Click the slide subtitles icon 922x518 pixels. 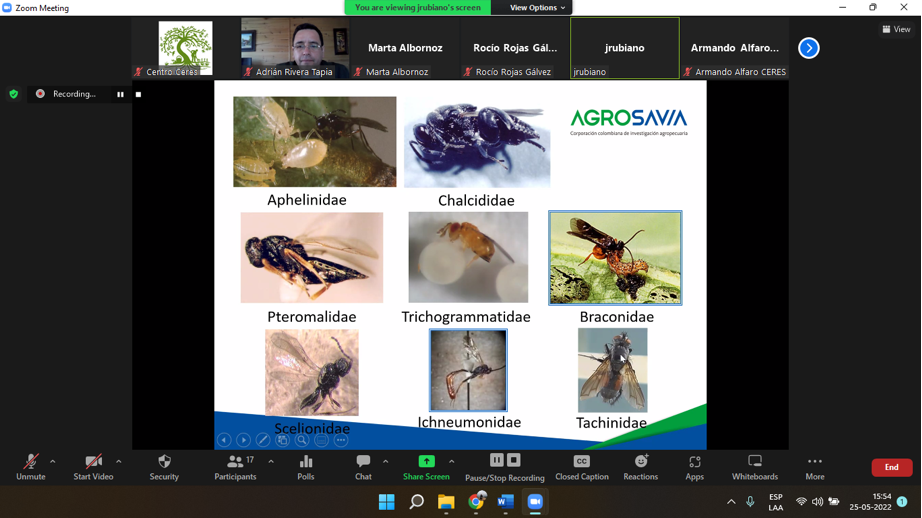321,440
